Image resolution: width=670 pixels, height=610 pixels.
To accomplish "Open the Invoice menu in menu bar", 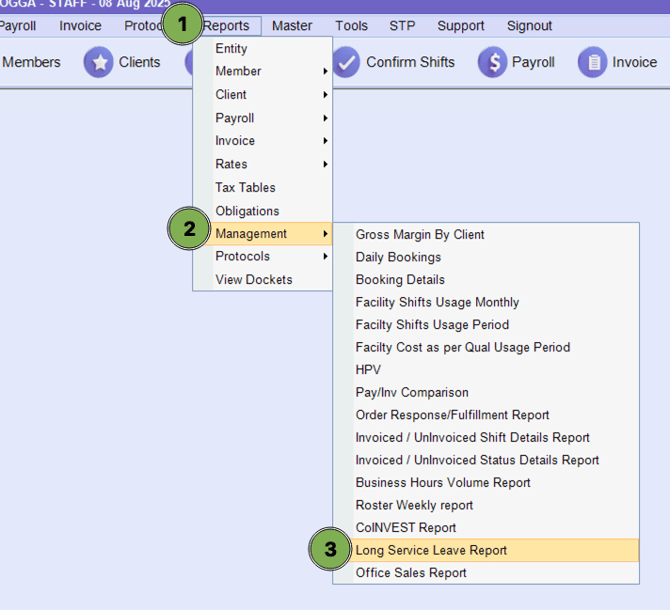I will click(80, 26).
